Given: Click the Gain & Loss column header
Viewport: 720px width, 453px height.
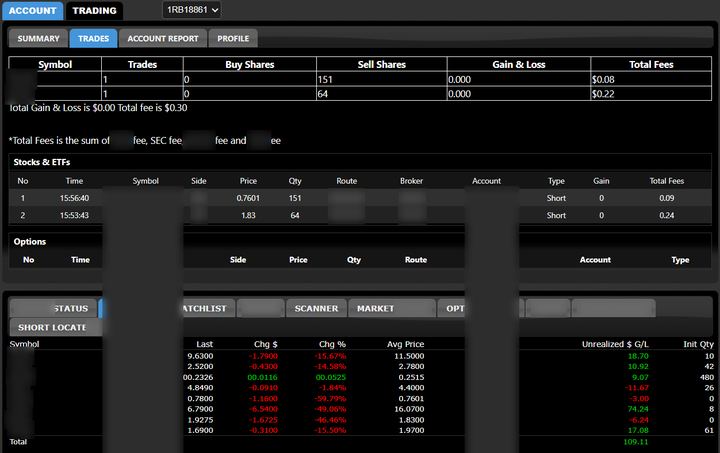Looking at the screenshot, I should (519, 64).
